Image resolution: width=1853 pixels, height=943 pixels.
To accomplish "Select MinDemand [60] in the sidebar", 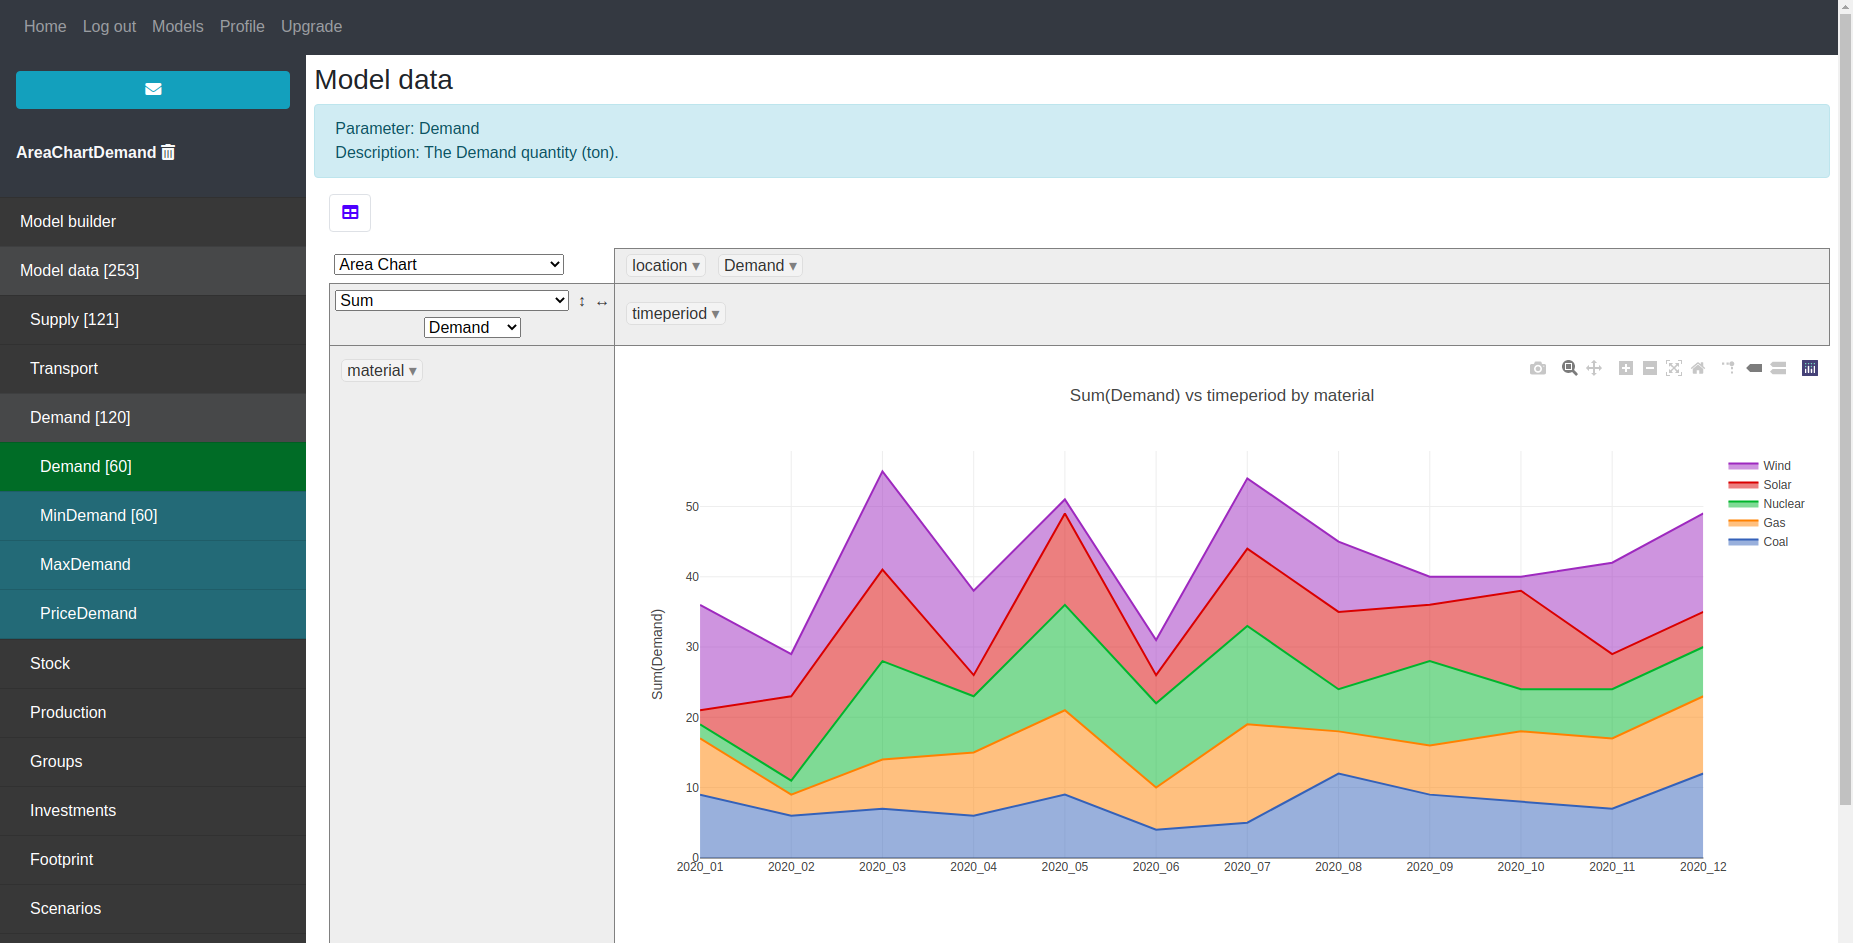I will tap(99, 515).
